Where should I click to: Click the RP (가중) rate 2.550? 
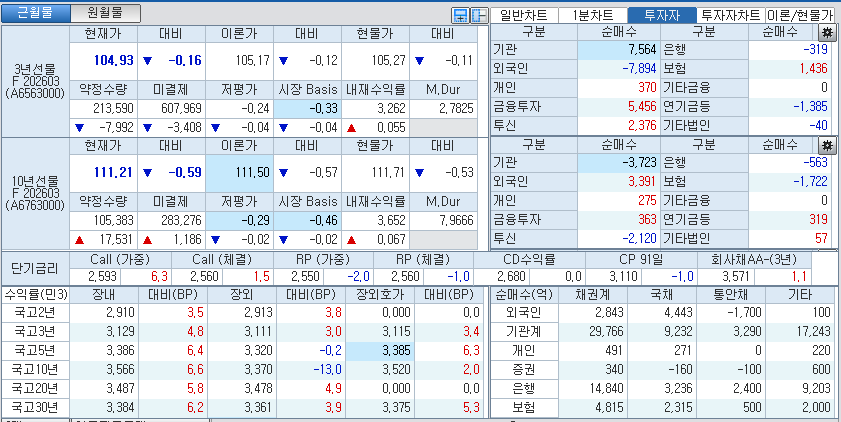307,277
